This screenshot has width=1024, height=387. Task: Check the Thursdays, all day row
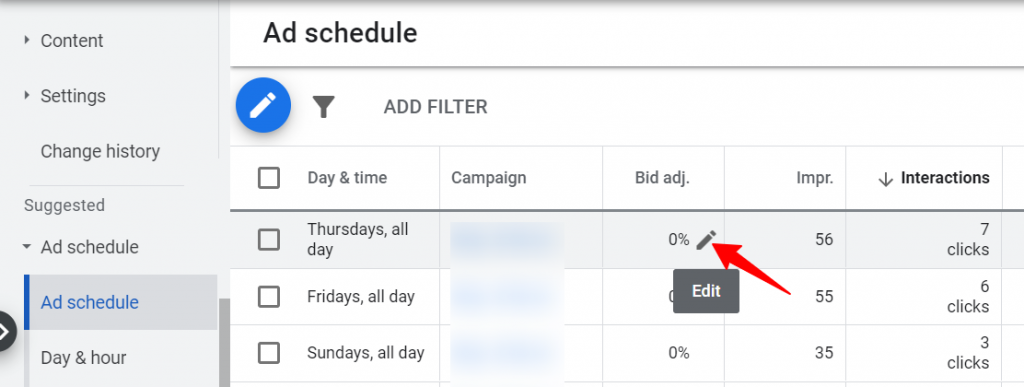coord(269,240)
